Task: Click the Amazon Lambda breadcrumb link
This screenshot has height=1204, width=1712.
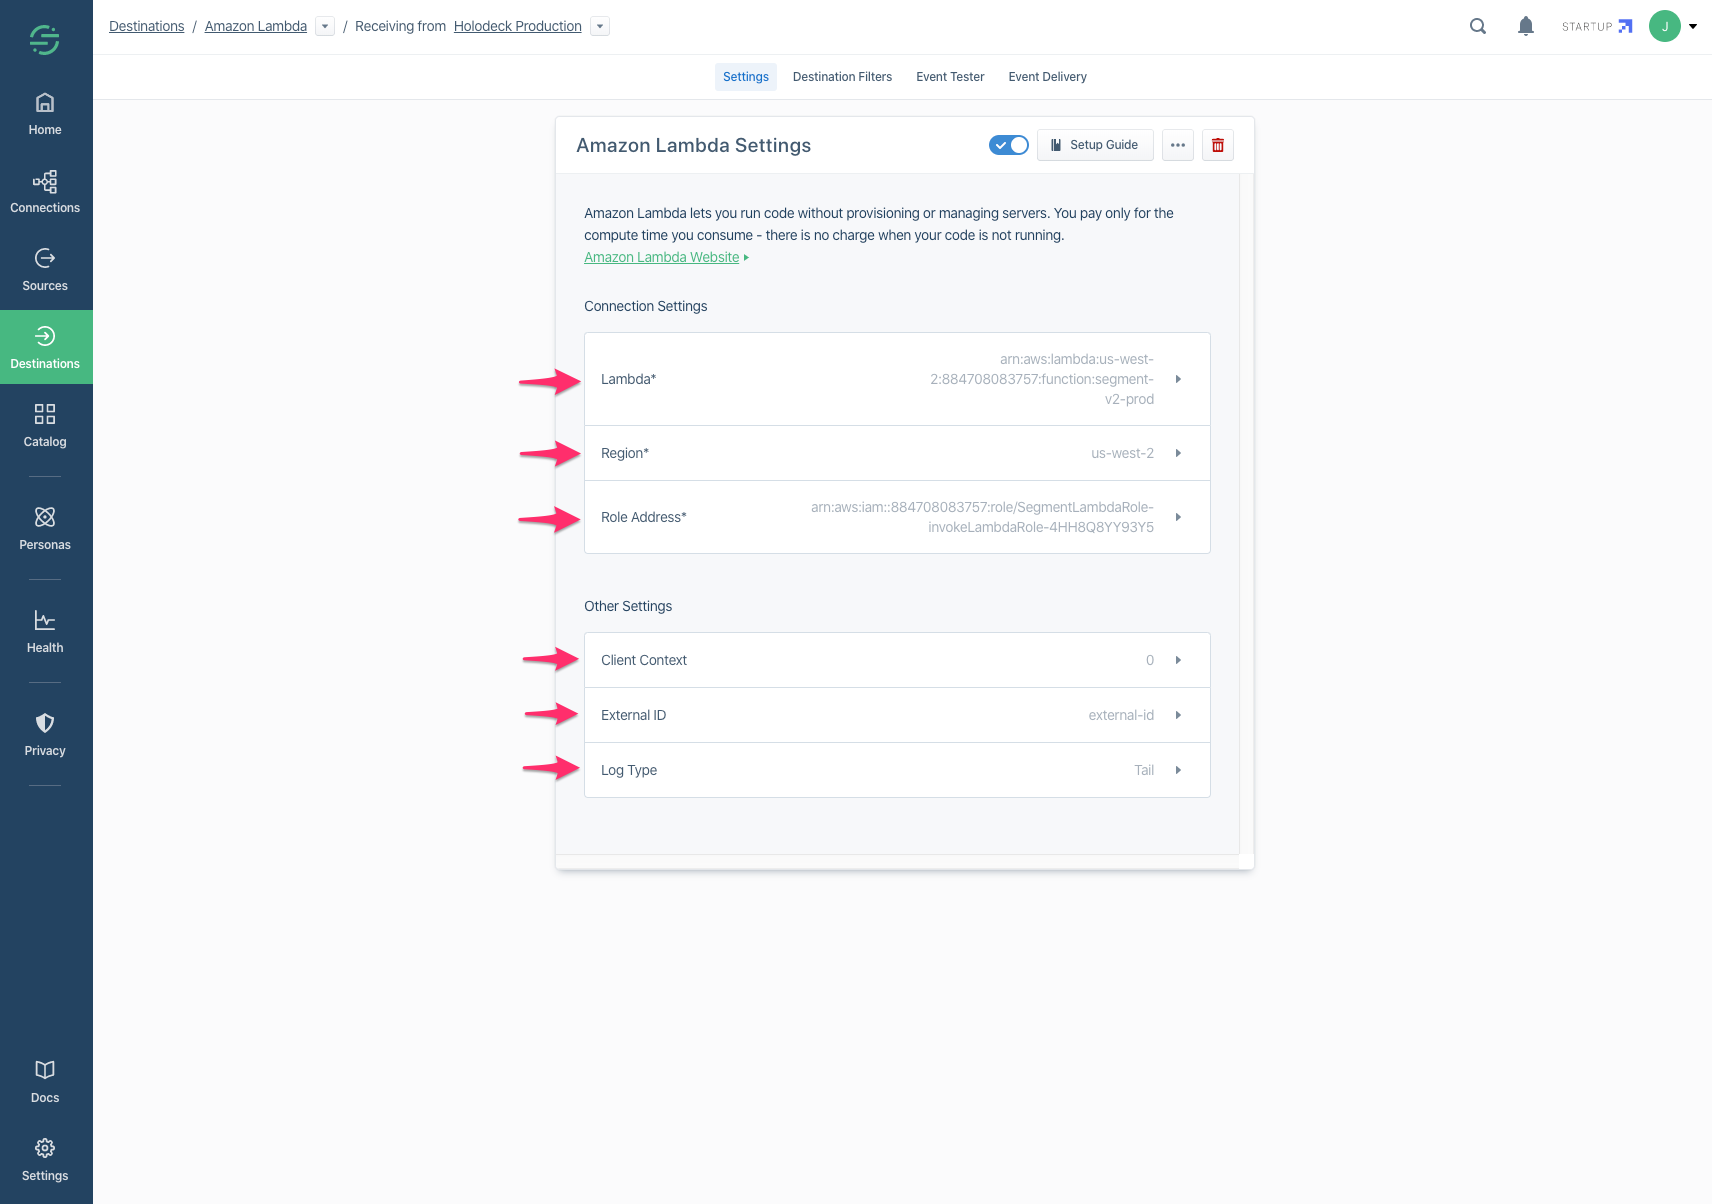Action: pyautogui.click(x=256, y=26)
